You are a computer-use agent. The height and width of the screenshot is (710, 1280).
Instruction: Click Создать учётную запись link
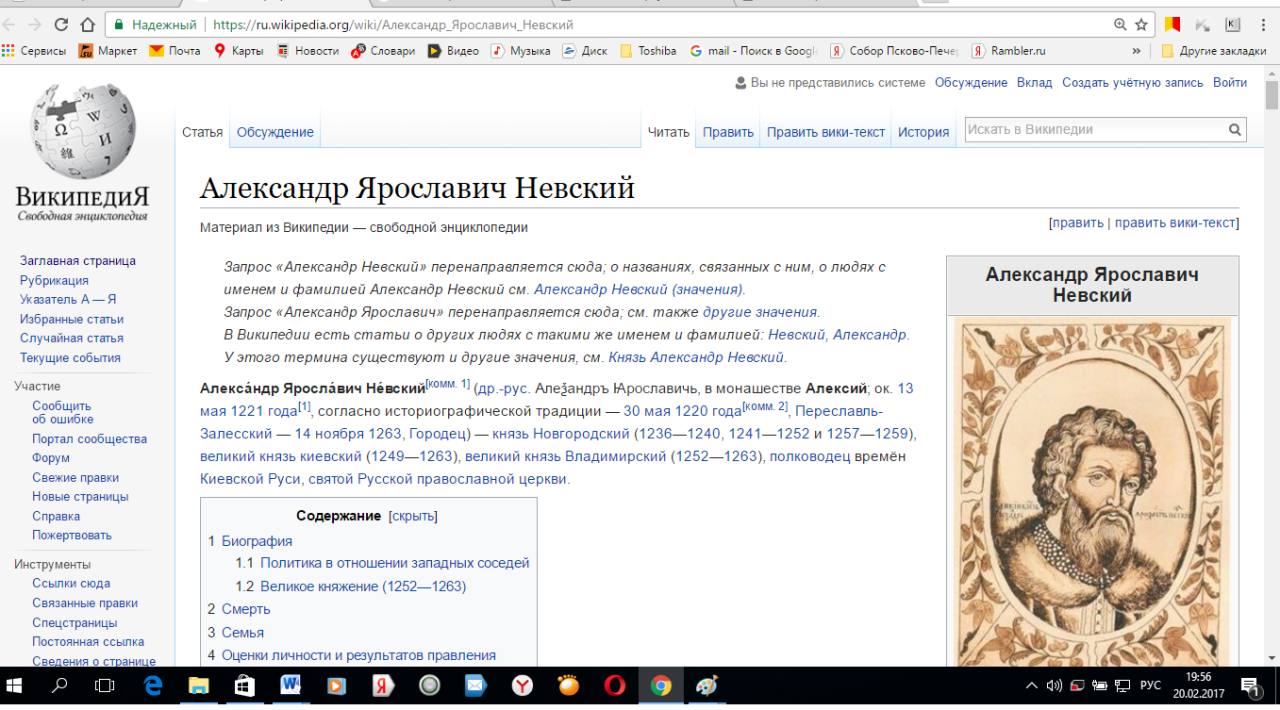click(1133, 83)
